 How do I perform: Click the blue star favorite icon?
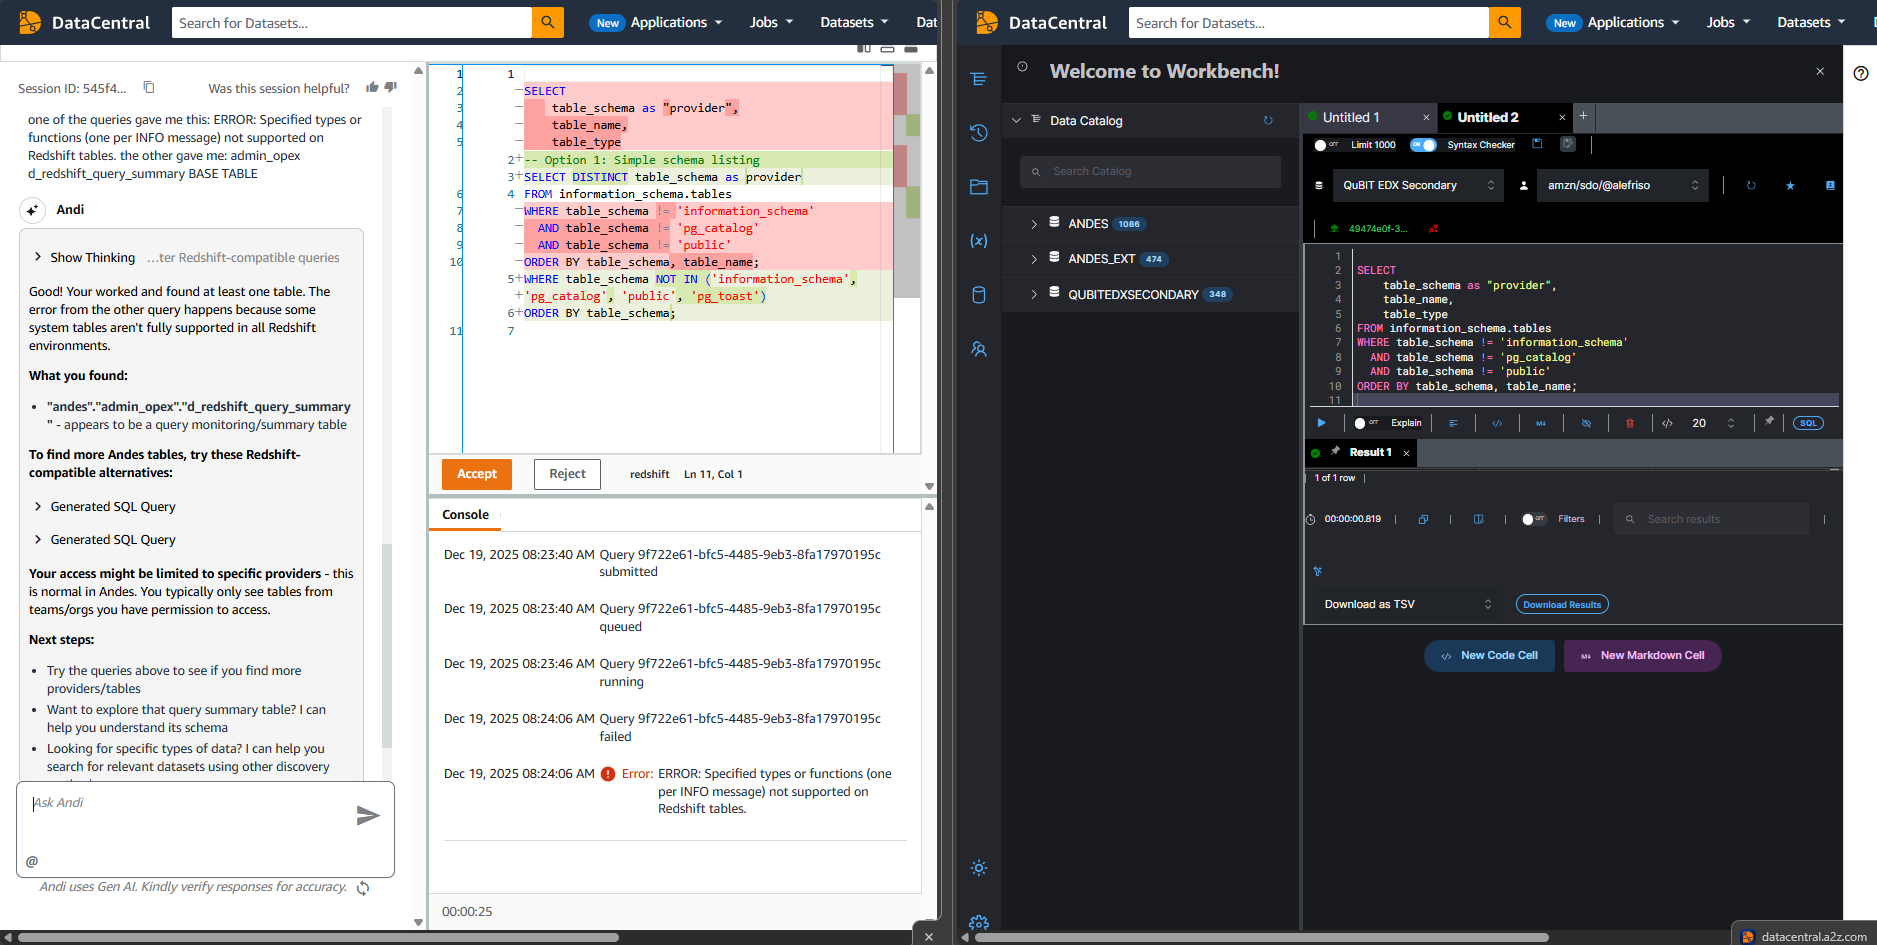coord(1790,185)
